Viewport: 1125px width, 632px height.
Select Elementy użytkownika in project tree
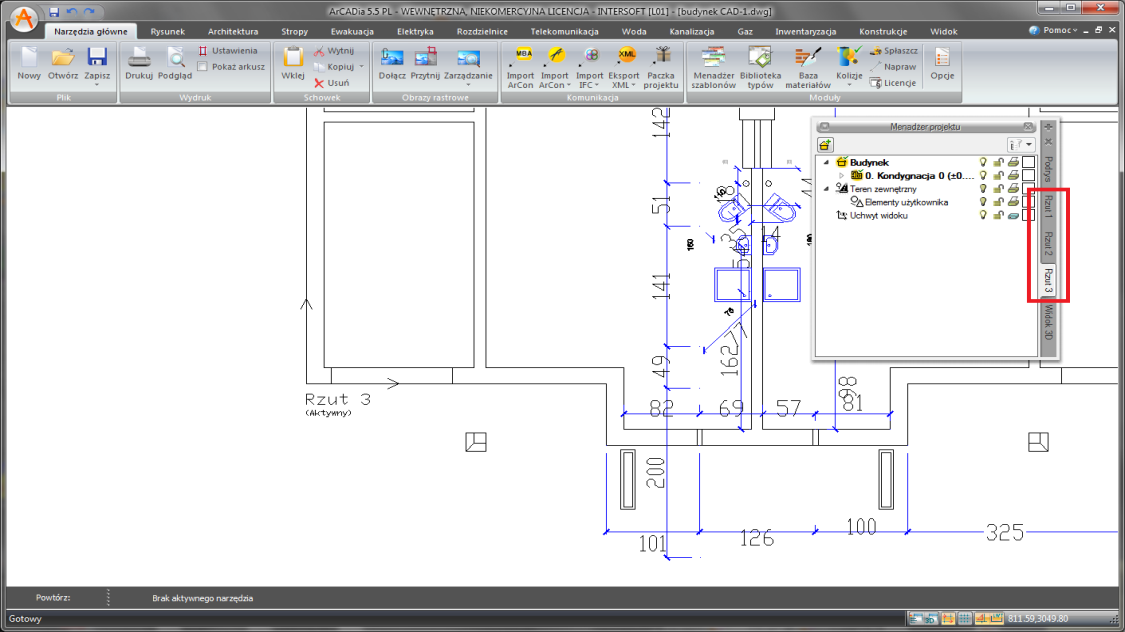[x=906, y=202]
